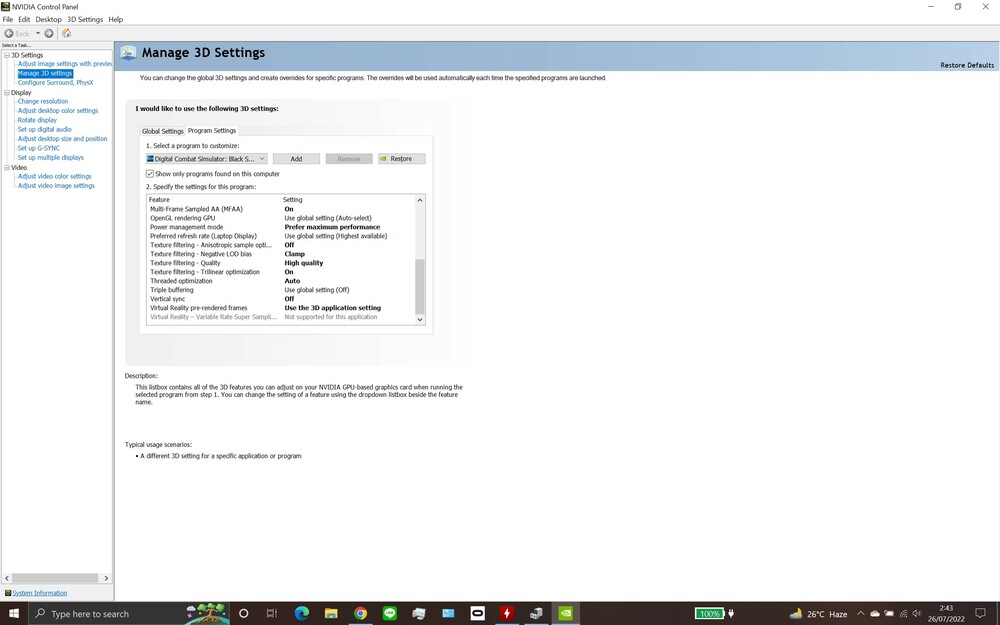The width and height of the screenshot is (1000, 625).
Task: Select the OpenGL rendering GPU row
Action: 281,218
